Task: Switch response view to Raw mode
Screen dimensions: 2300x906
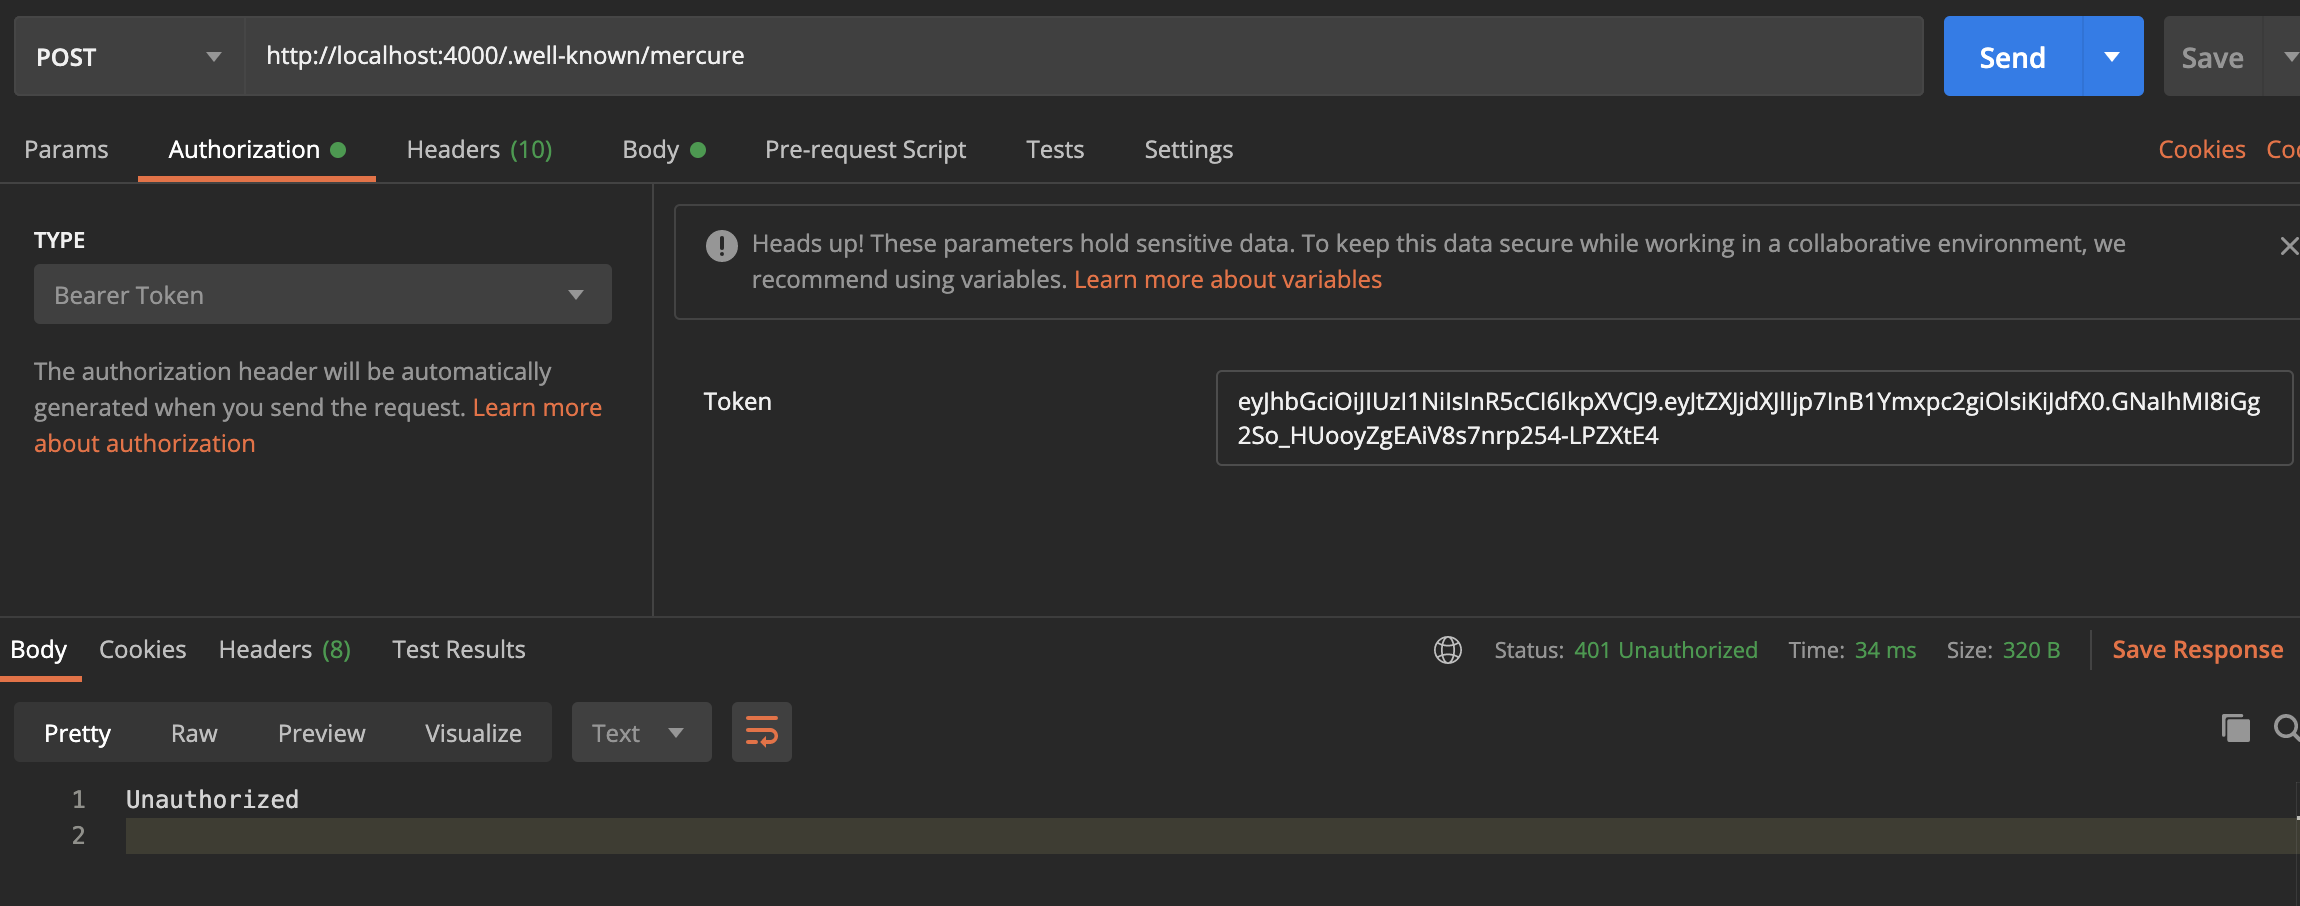Action: 193,731
